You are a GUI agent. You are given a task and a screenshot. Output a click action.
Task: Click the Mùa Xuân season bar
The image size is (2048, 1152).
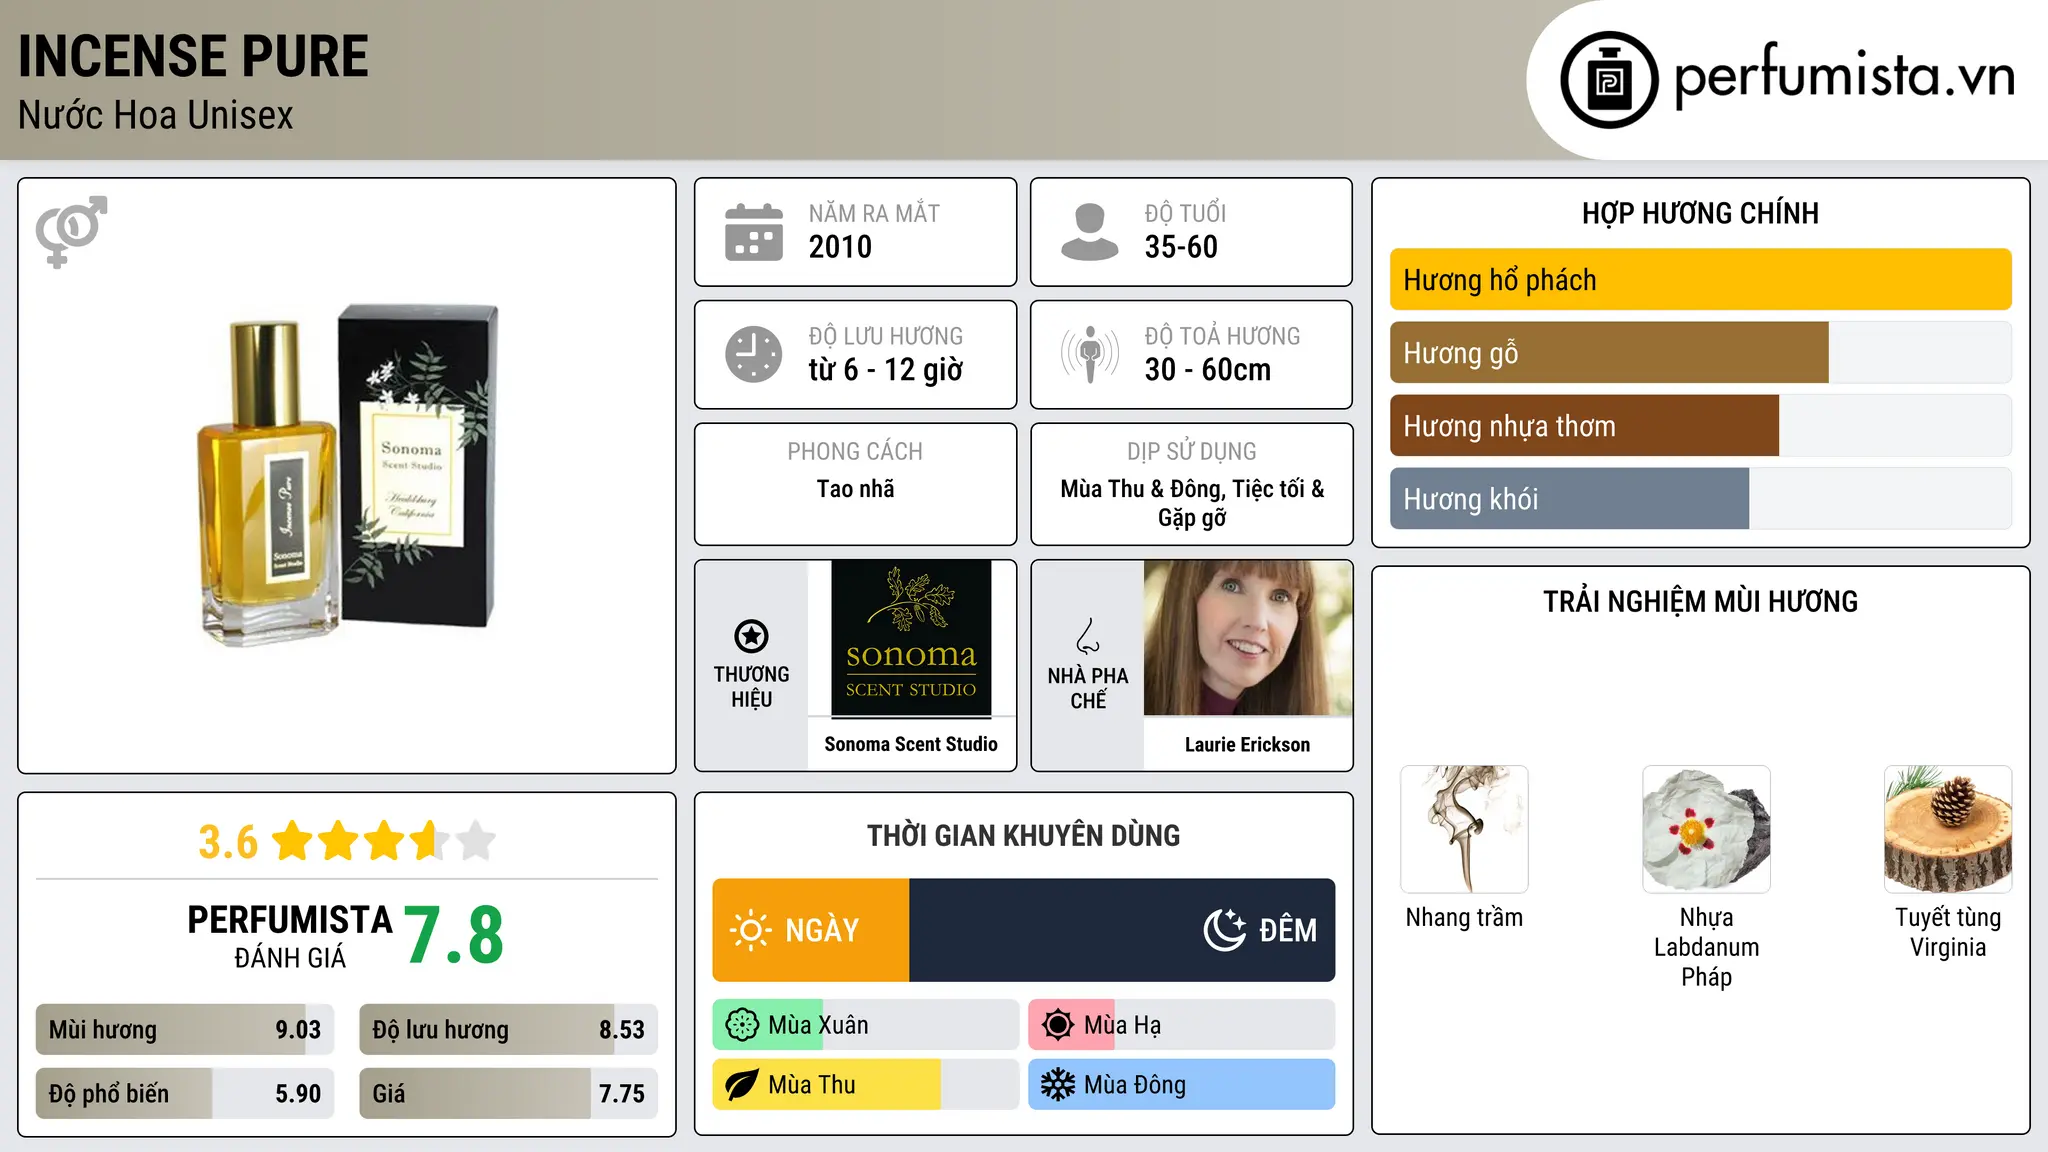point(865,1025)
